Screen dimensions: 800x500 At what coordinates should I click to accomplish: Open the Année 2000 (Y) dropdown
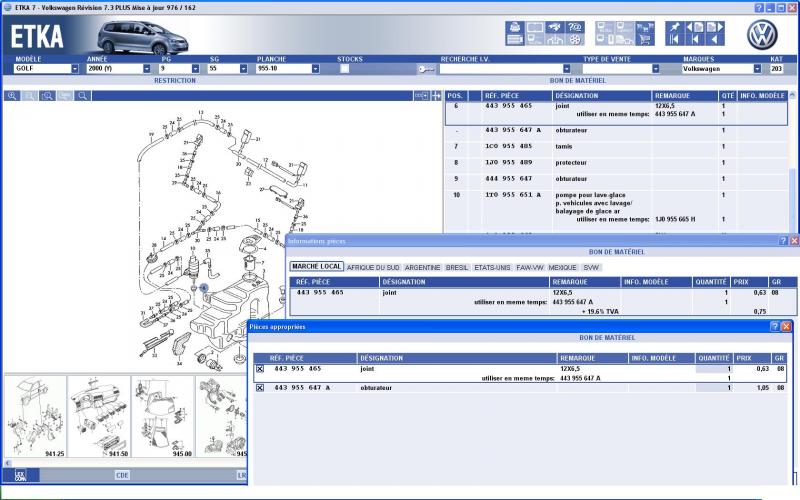point(147,69)
